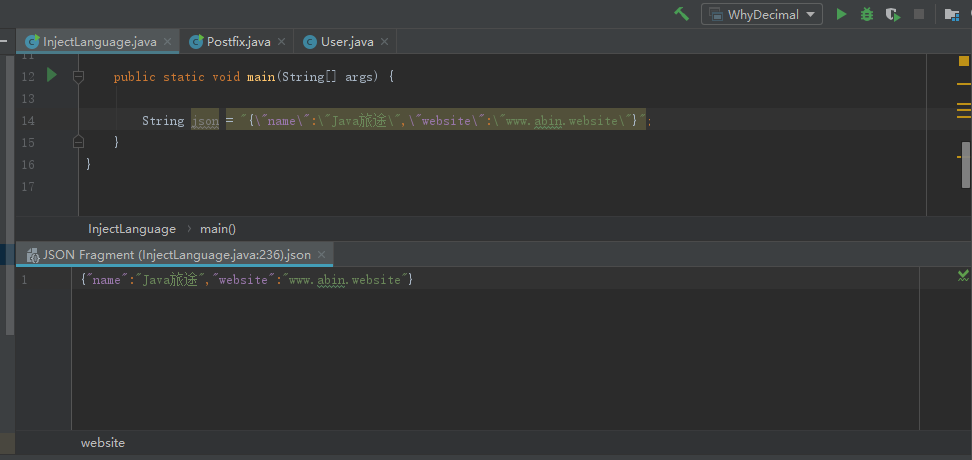972x460 pixels.
Task: Click green inspection checkmark in JSON fragment
Action: pyautogui.click(x=963, y=275)
